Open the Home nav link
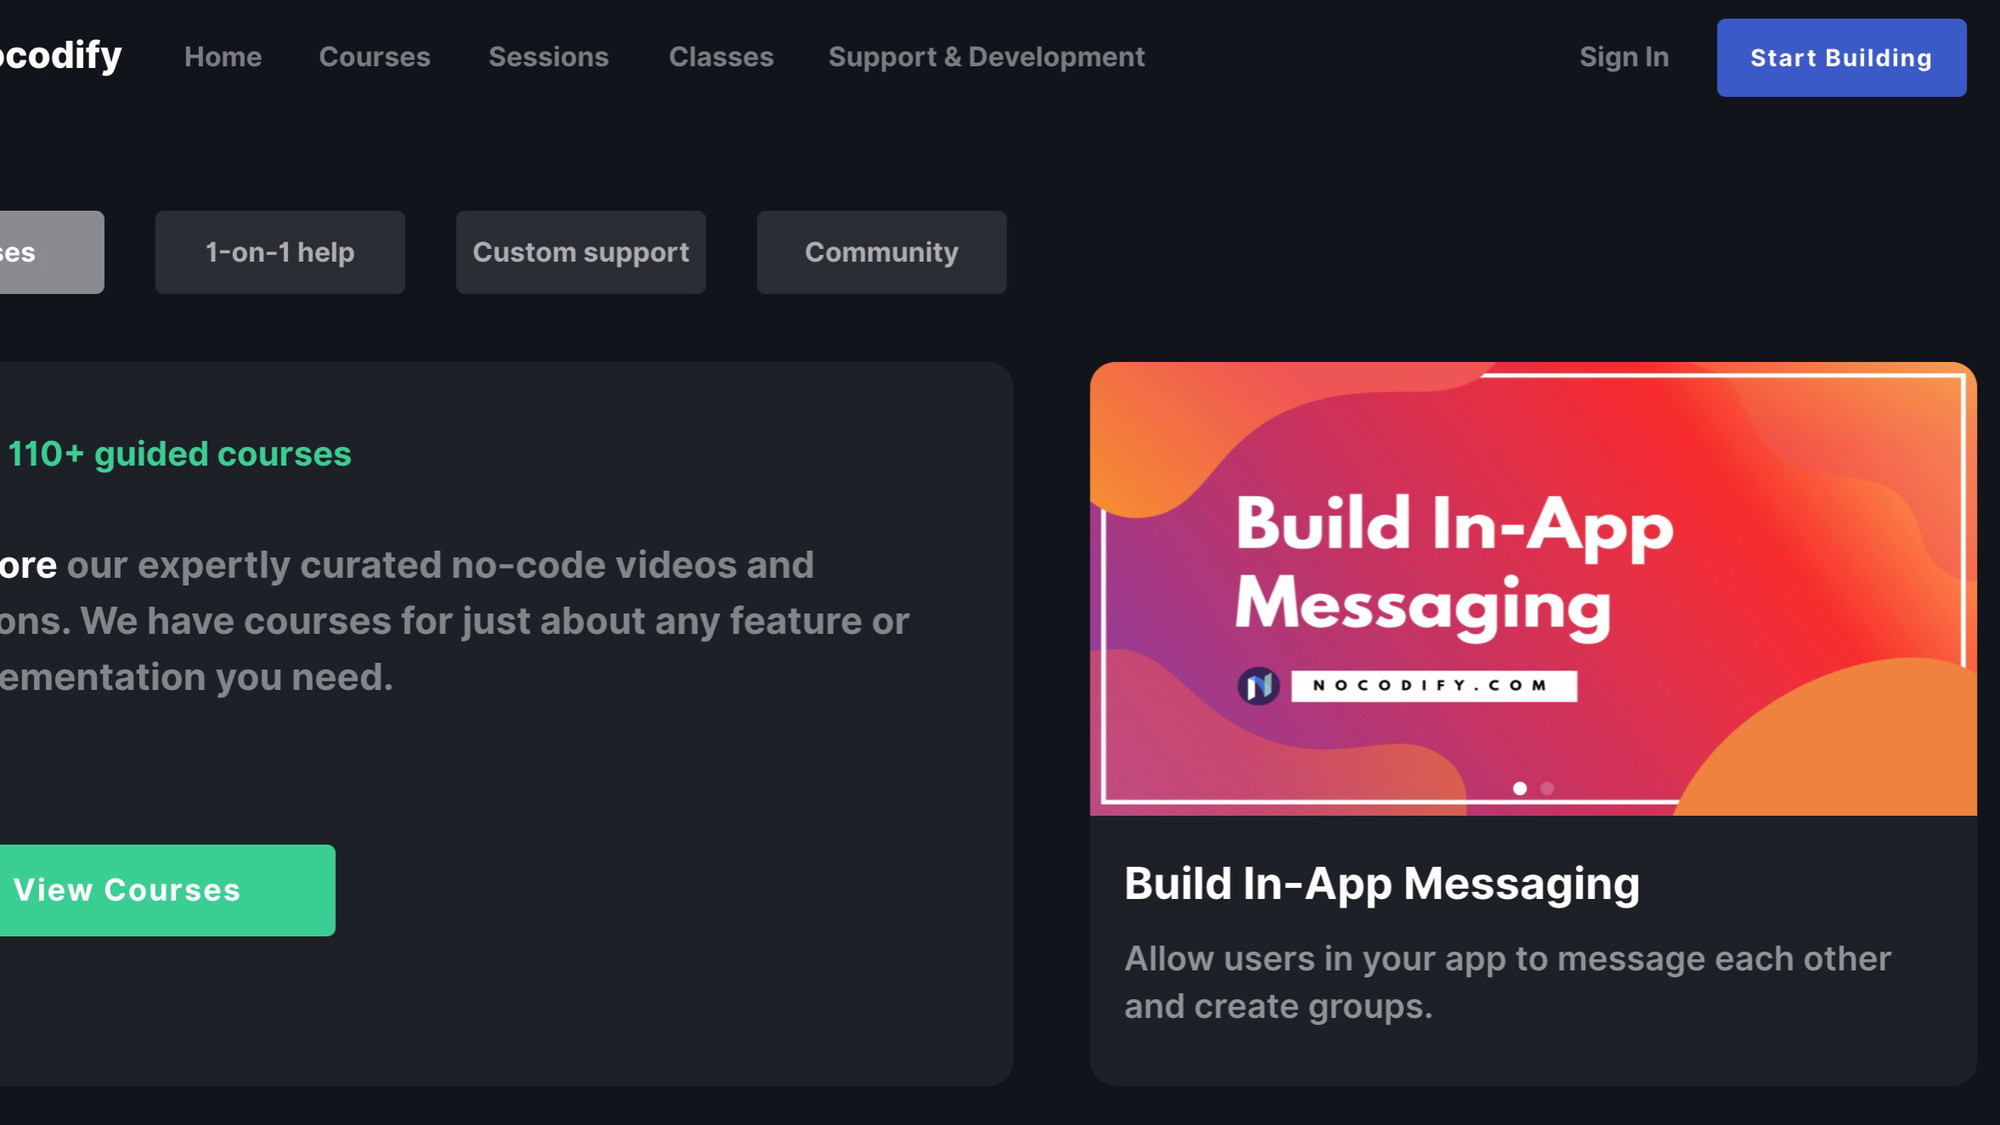 point(223,57)
